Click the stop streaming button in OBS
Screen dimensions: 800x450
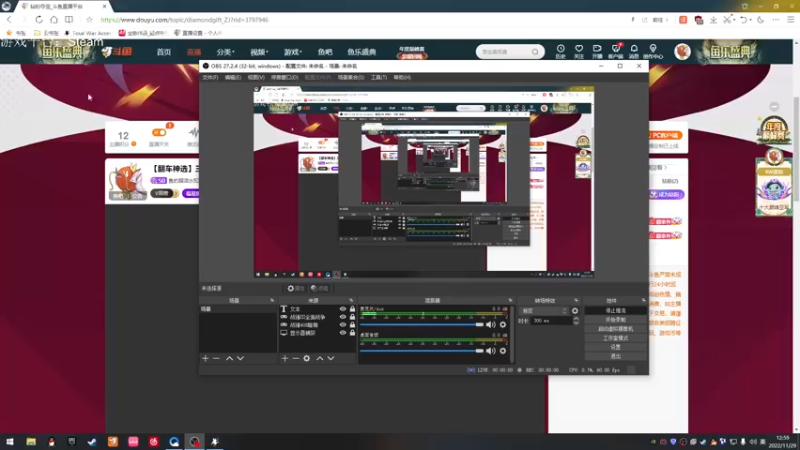615,311
